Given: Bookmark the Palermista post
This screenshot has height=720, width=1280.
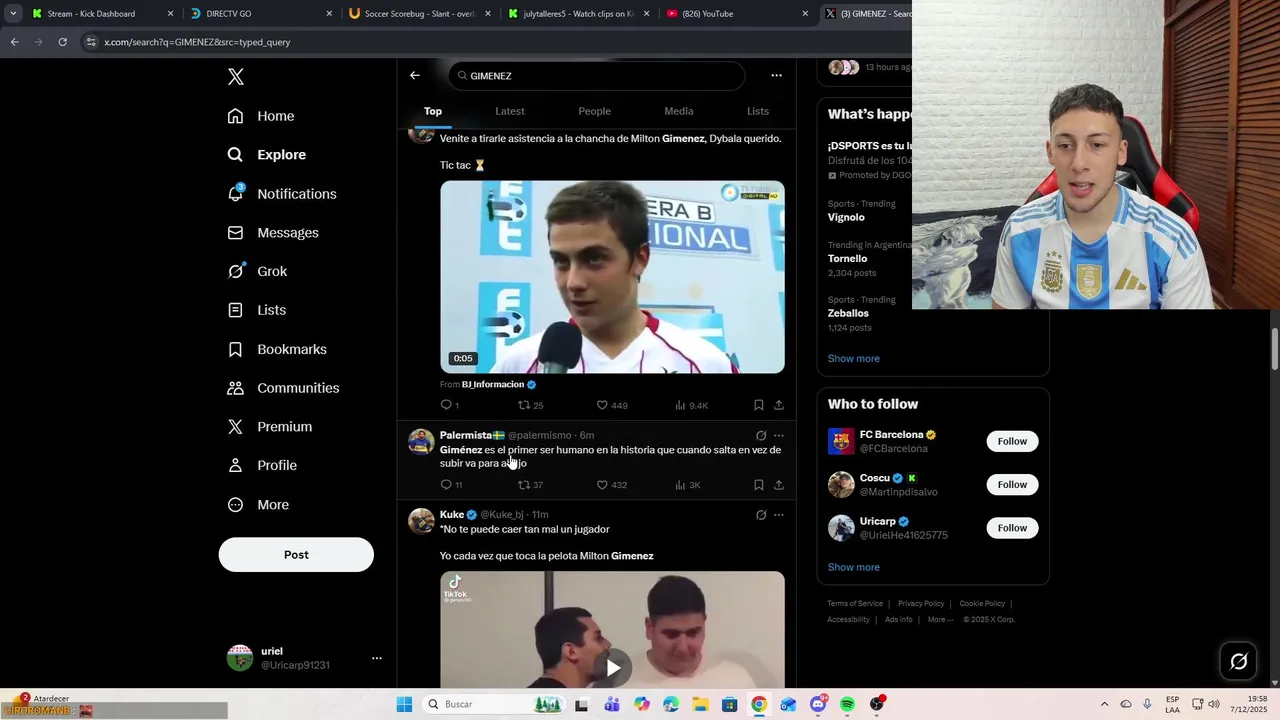Looking at the screenshot, I should point(759,485).
